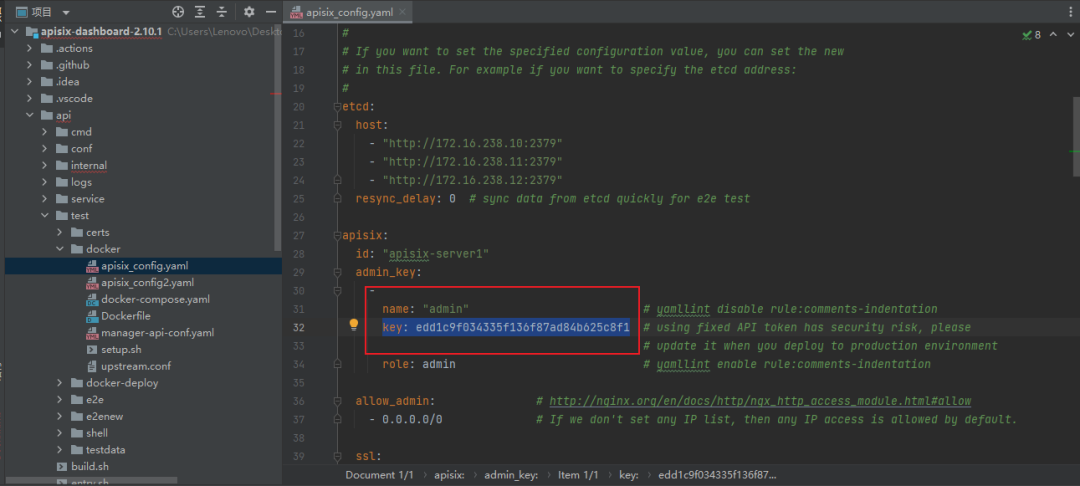The width and height of the screenshot is (1080, 486).
Task: Expand the e2enew folder
Action: 59,416
